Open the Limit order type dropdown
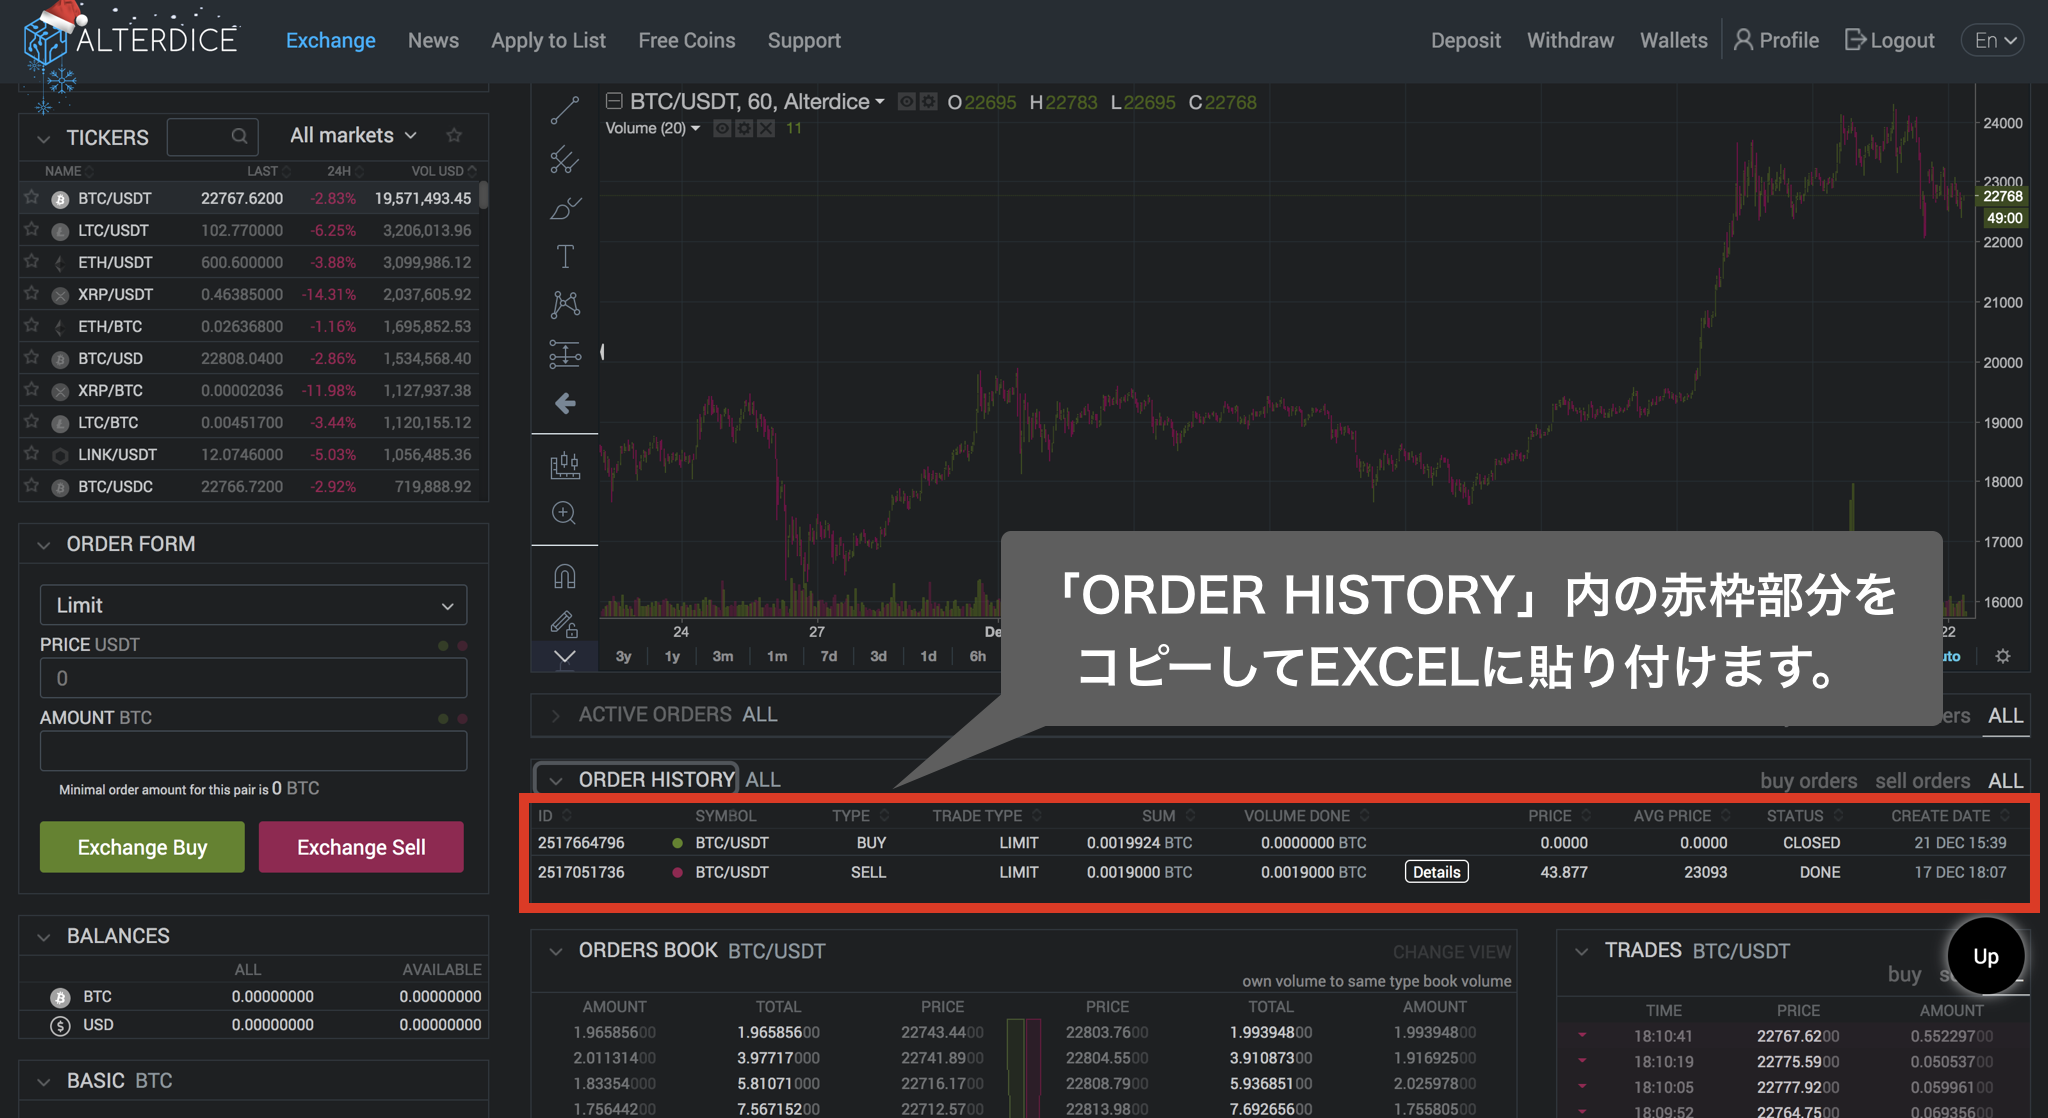The image size is (2048, 1118). tap(253, 605)
